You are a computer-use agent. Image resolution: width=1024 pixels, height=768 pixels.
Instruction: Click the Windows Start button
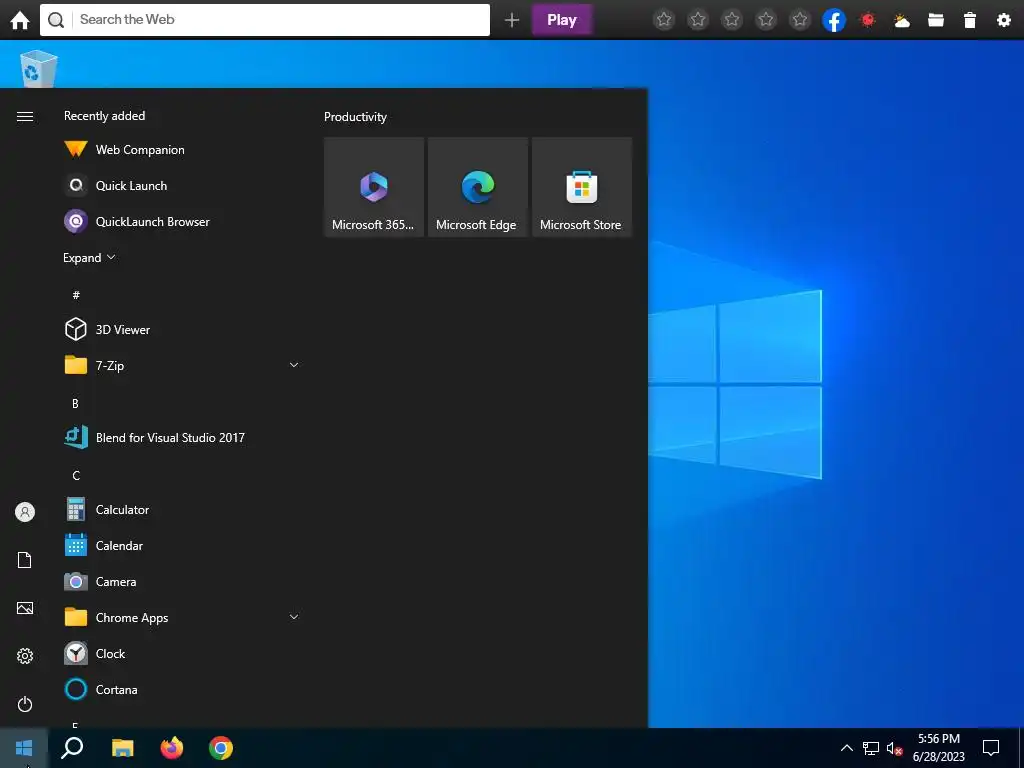coord(24,748)
